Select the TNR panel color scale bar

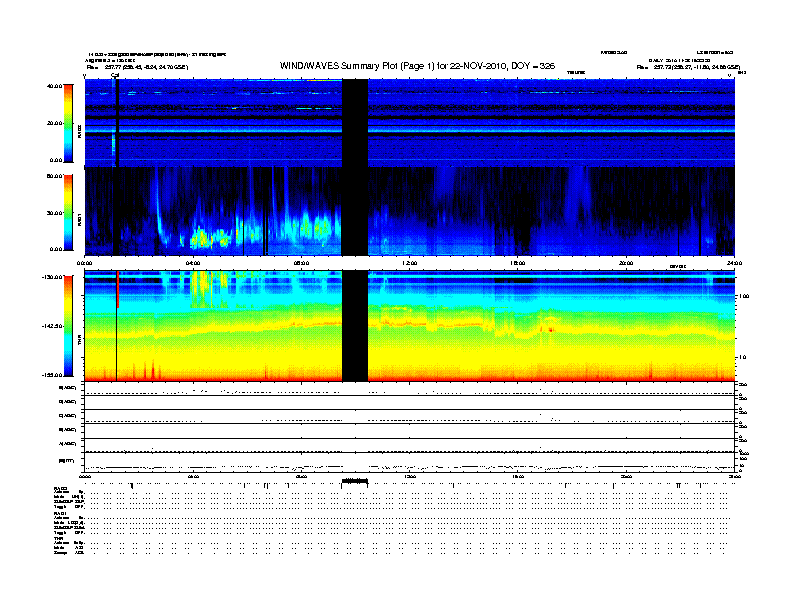(x=68, y=326)
